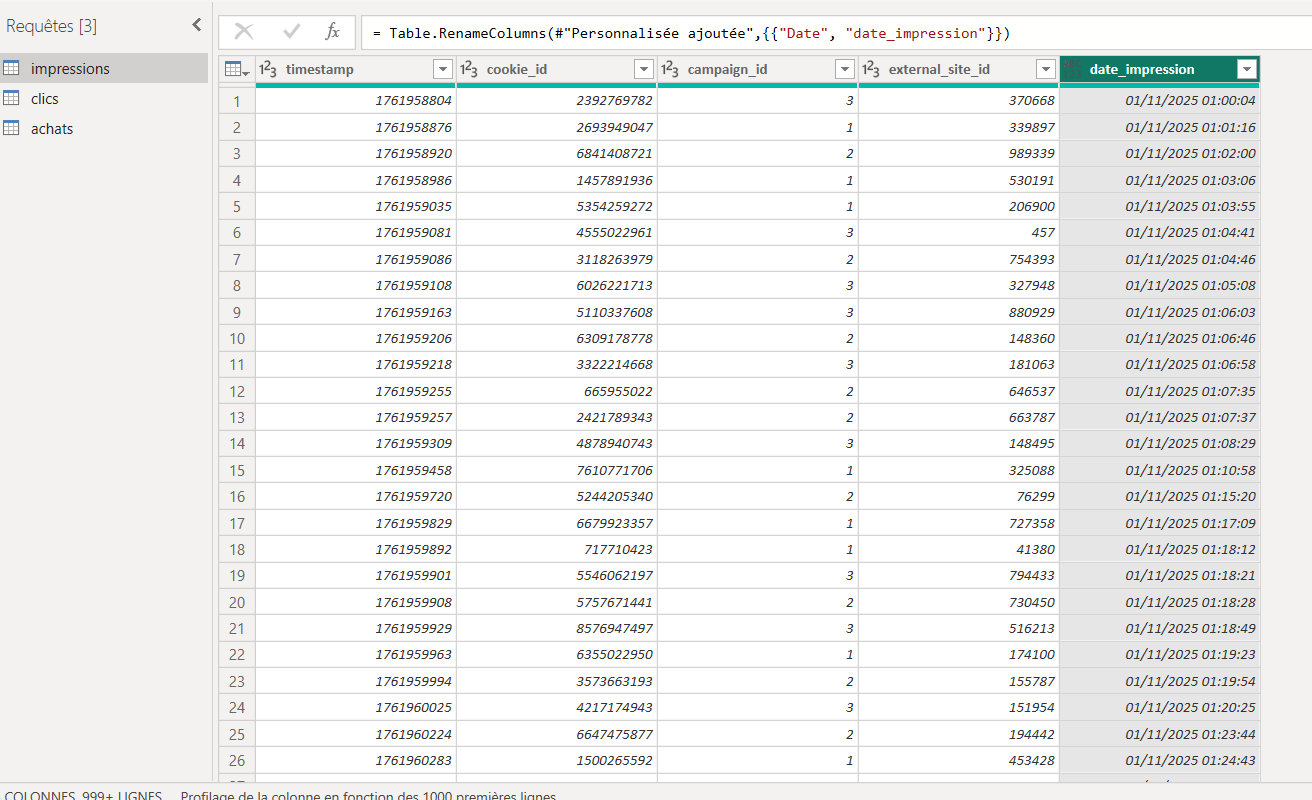The width and height of the screenshot is (1312, 800).
Task: Open the clics query
Action: click(45, 99)
